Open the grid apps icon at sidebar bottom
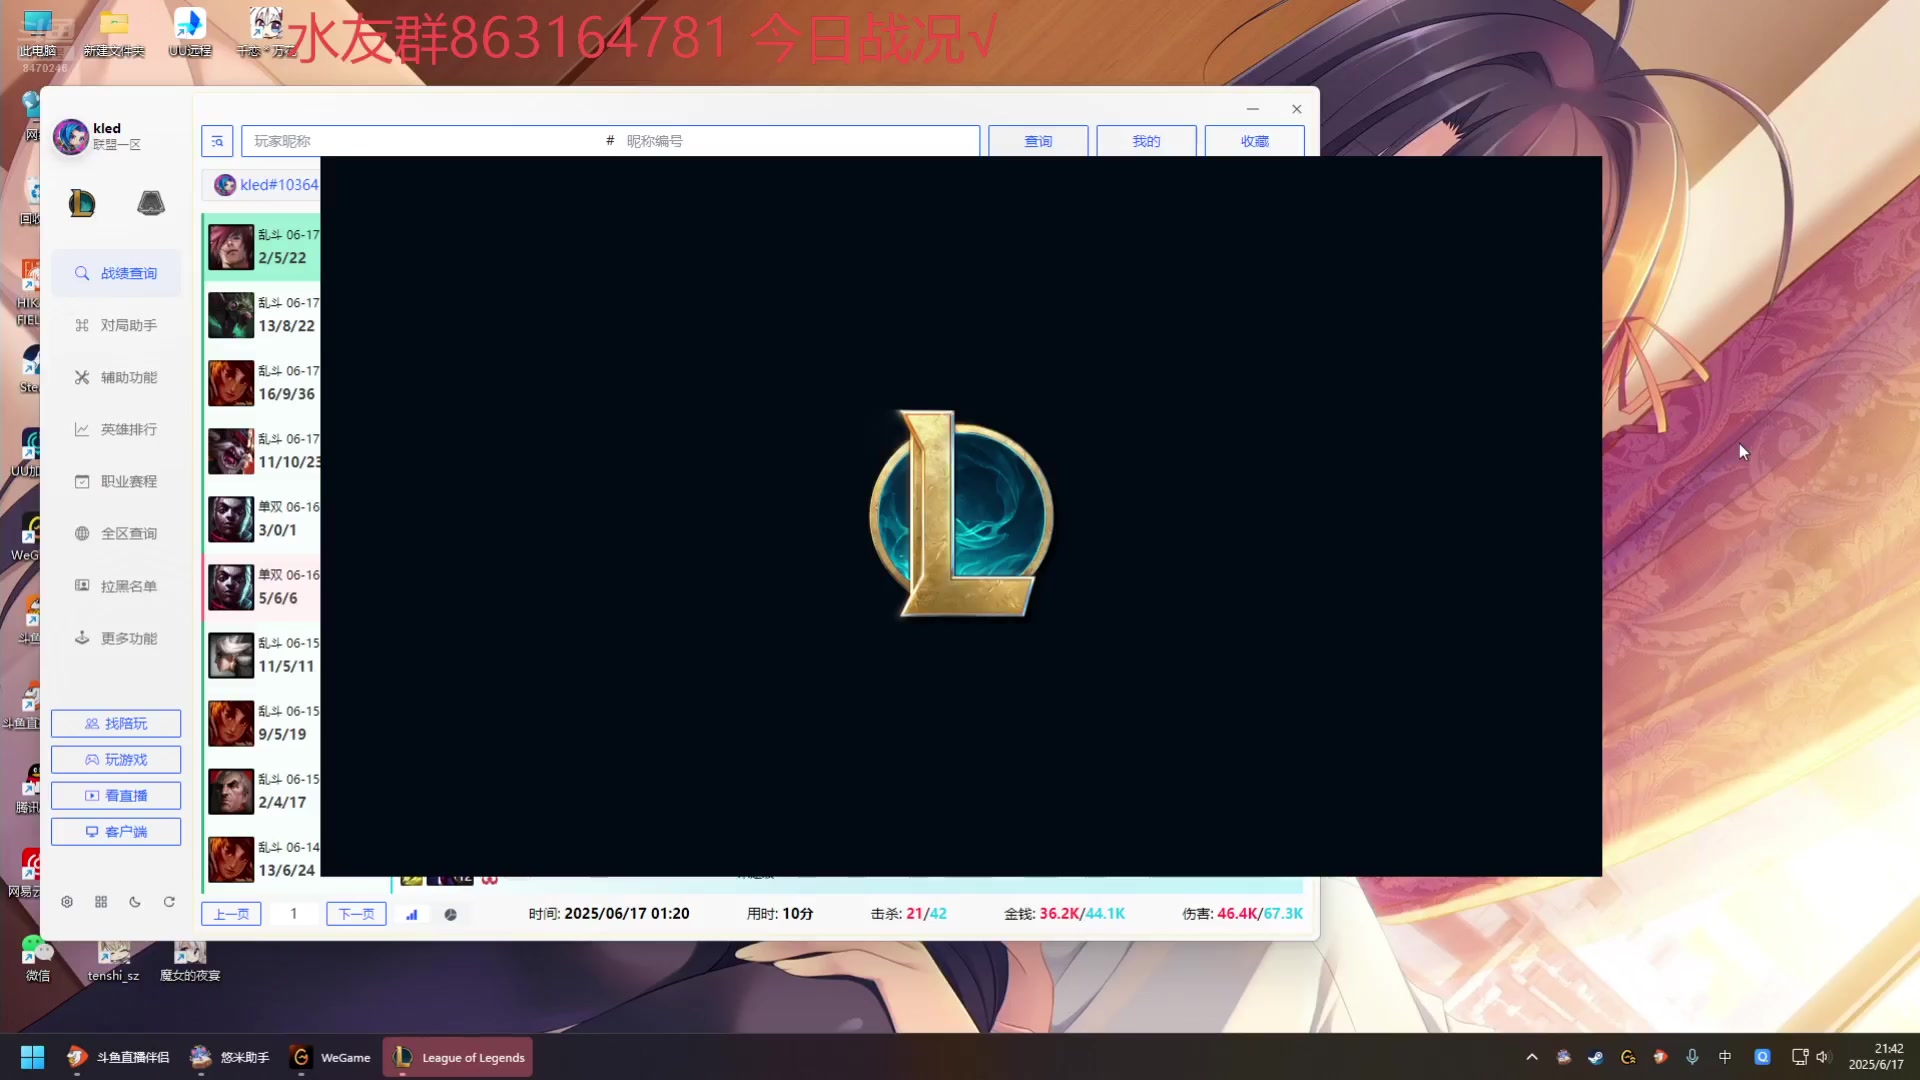Viewport: 1920px width, 1080px height. [x=101, y=902]
